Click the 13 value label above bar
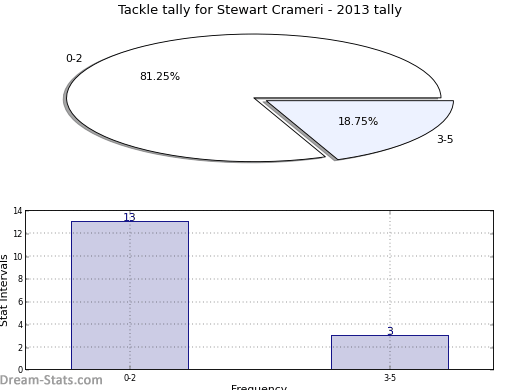520x390 pixels. (130, 217)
